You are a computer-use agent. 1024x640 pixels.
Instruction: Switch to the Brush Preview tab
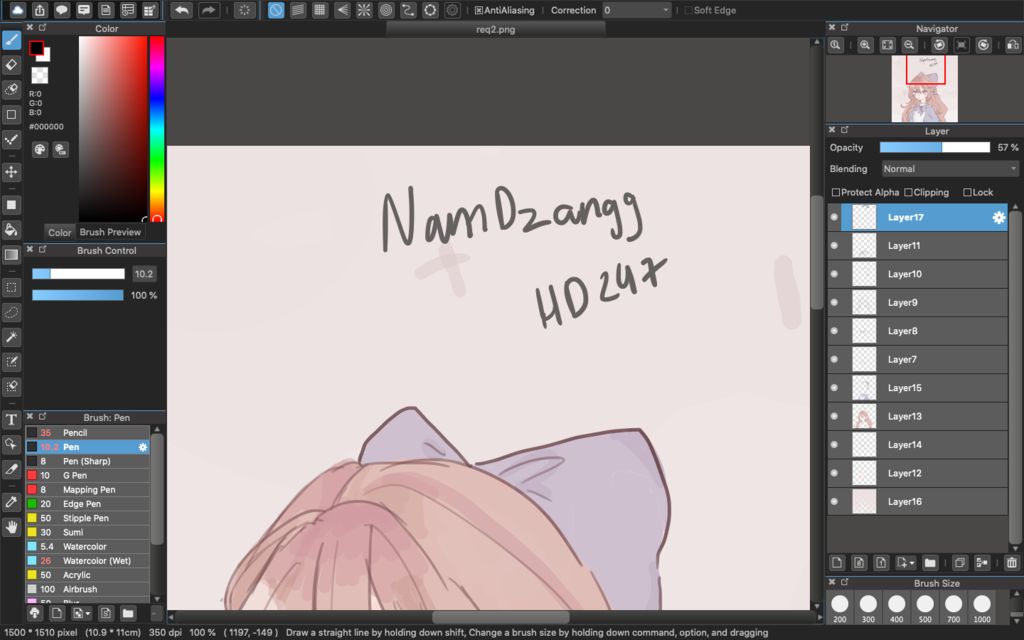point(110,232)
